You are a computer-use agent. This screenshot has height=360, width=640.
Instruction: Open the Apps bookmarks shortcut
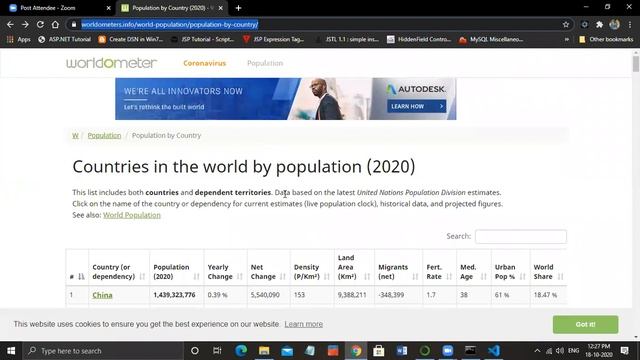pyautogui.click(x=18, y=39)
